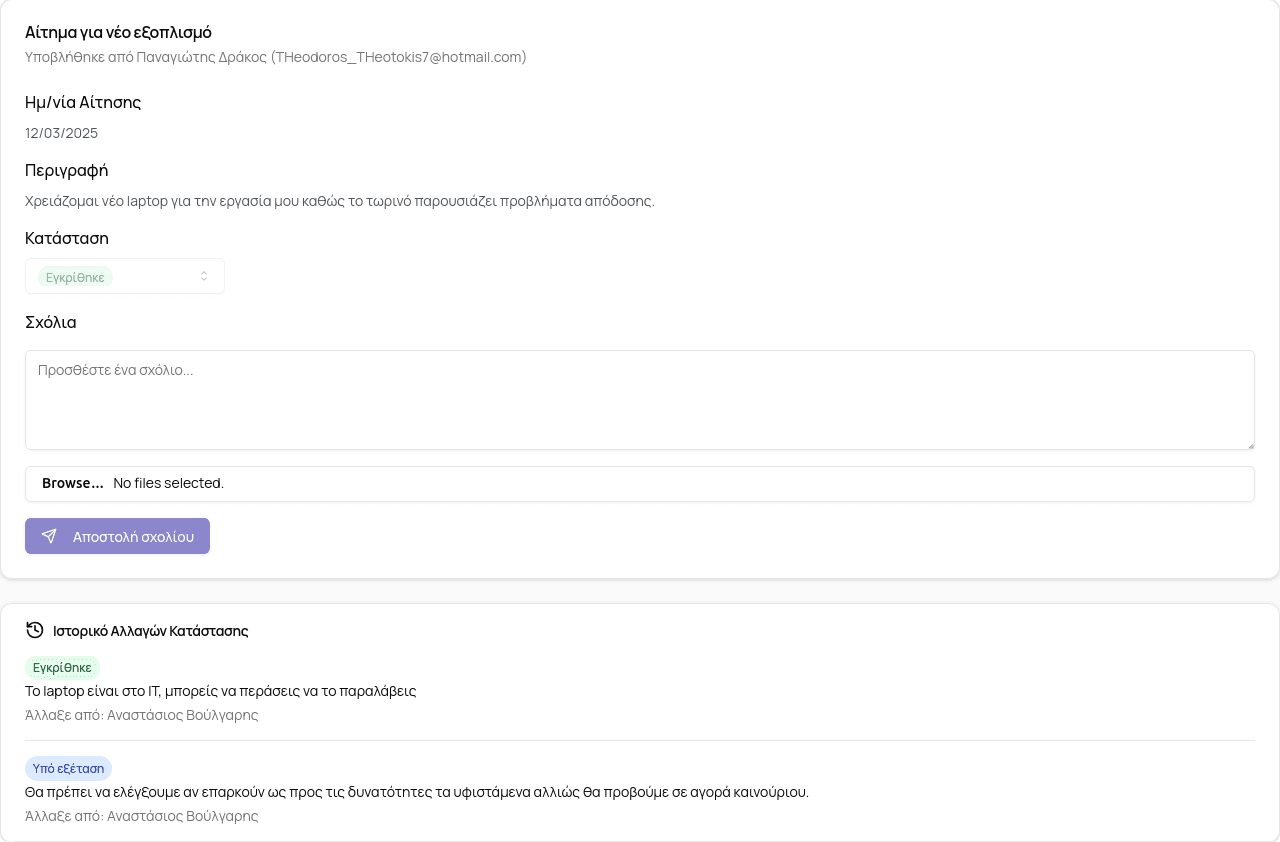Click the paper plane send icon
Screen dimensions: 1280x842
pyautogui.click(x=49, y=536)
